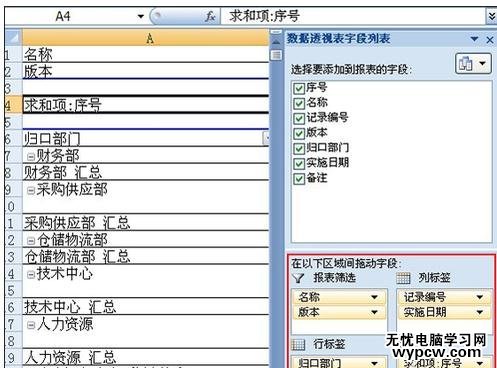497x368 pixels.
Task: Select cell A2 containing 版本
Action: coord(146,71)
